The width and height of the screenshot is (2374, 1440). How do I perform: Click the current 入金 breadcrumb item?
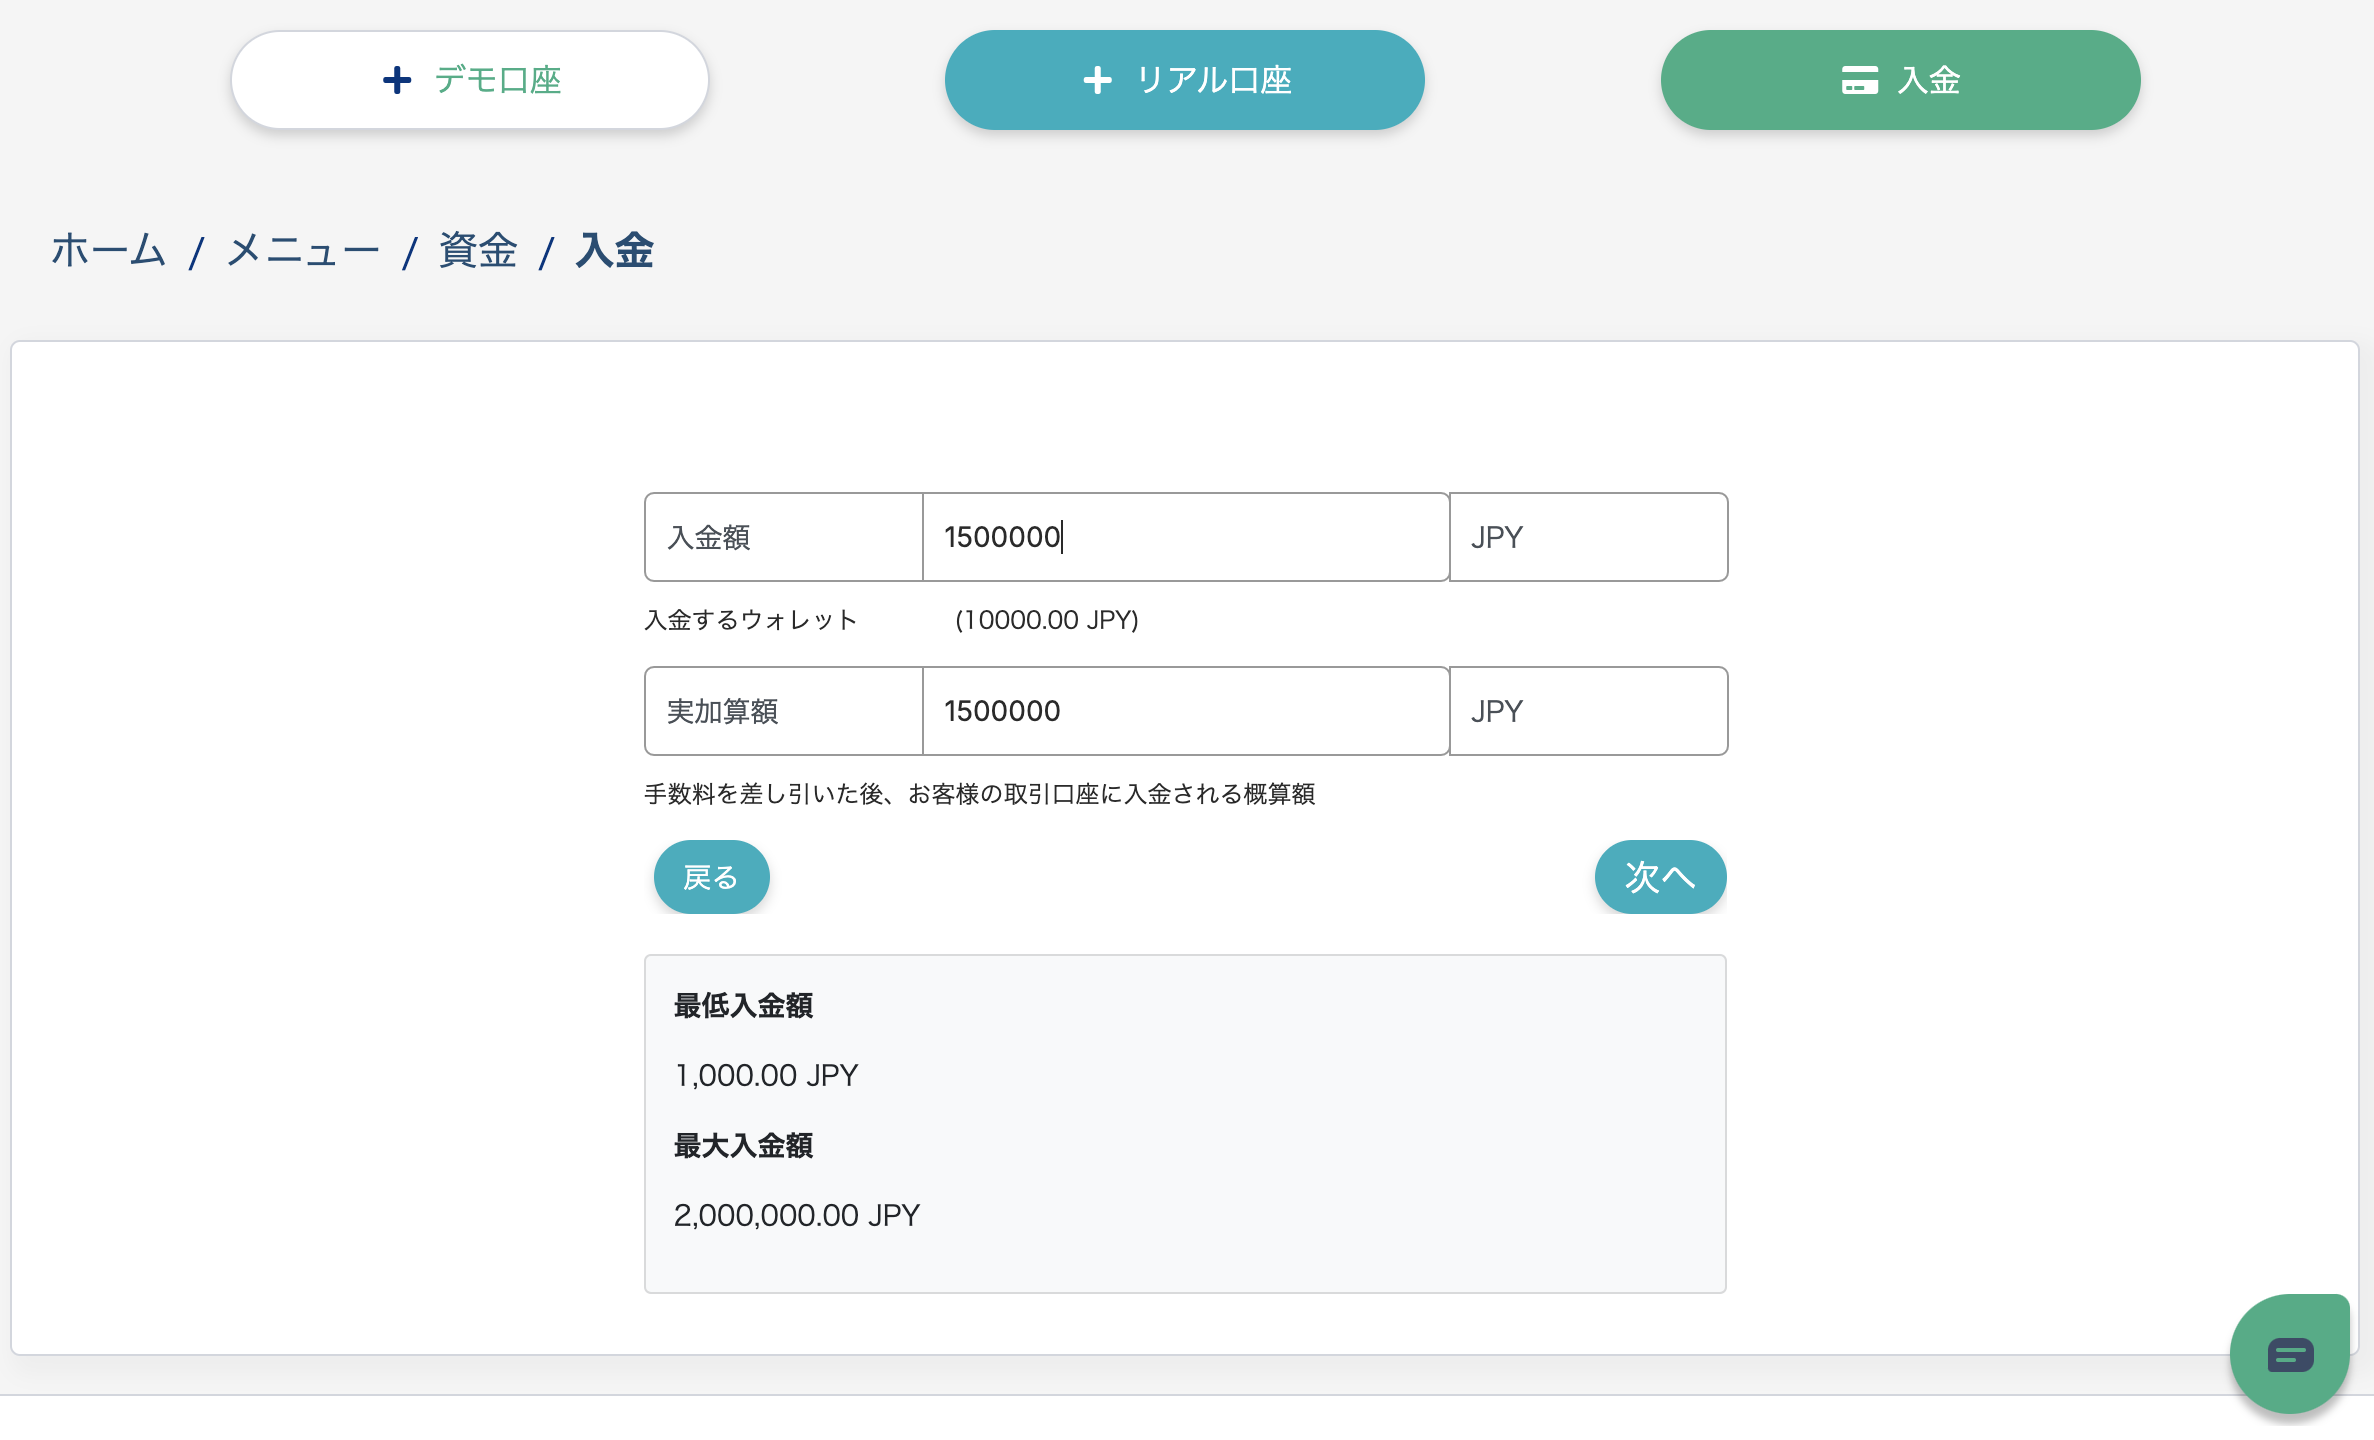pyautogui.click(x=614, y=250)
